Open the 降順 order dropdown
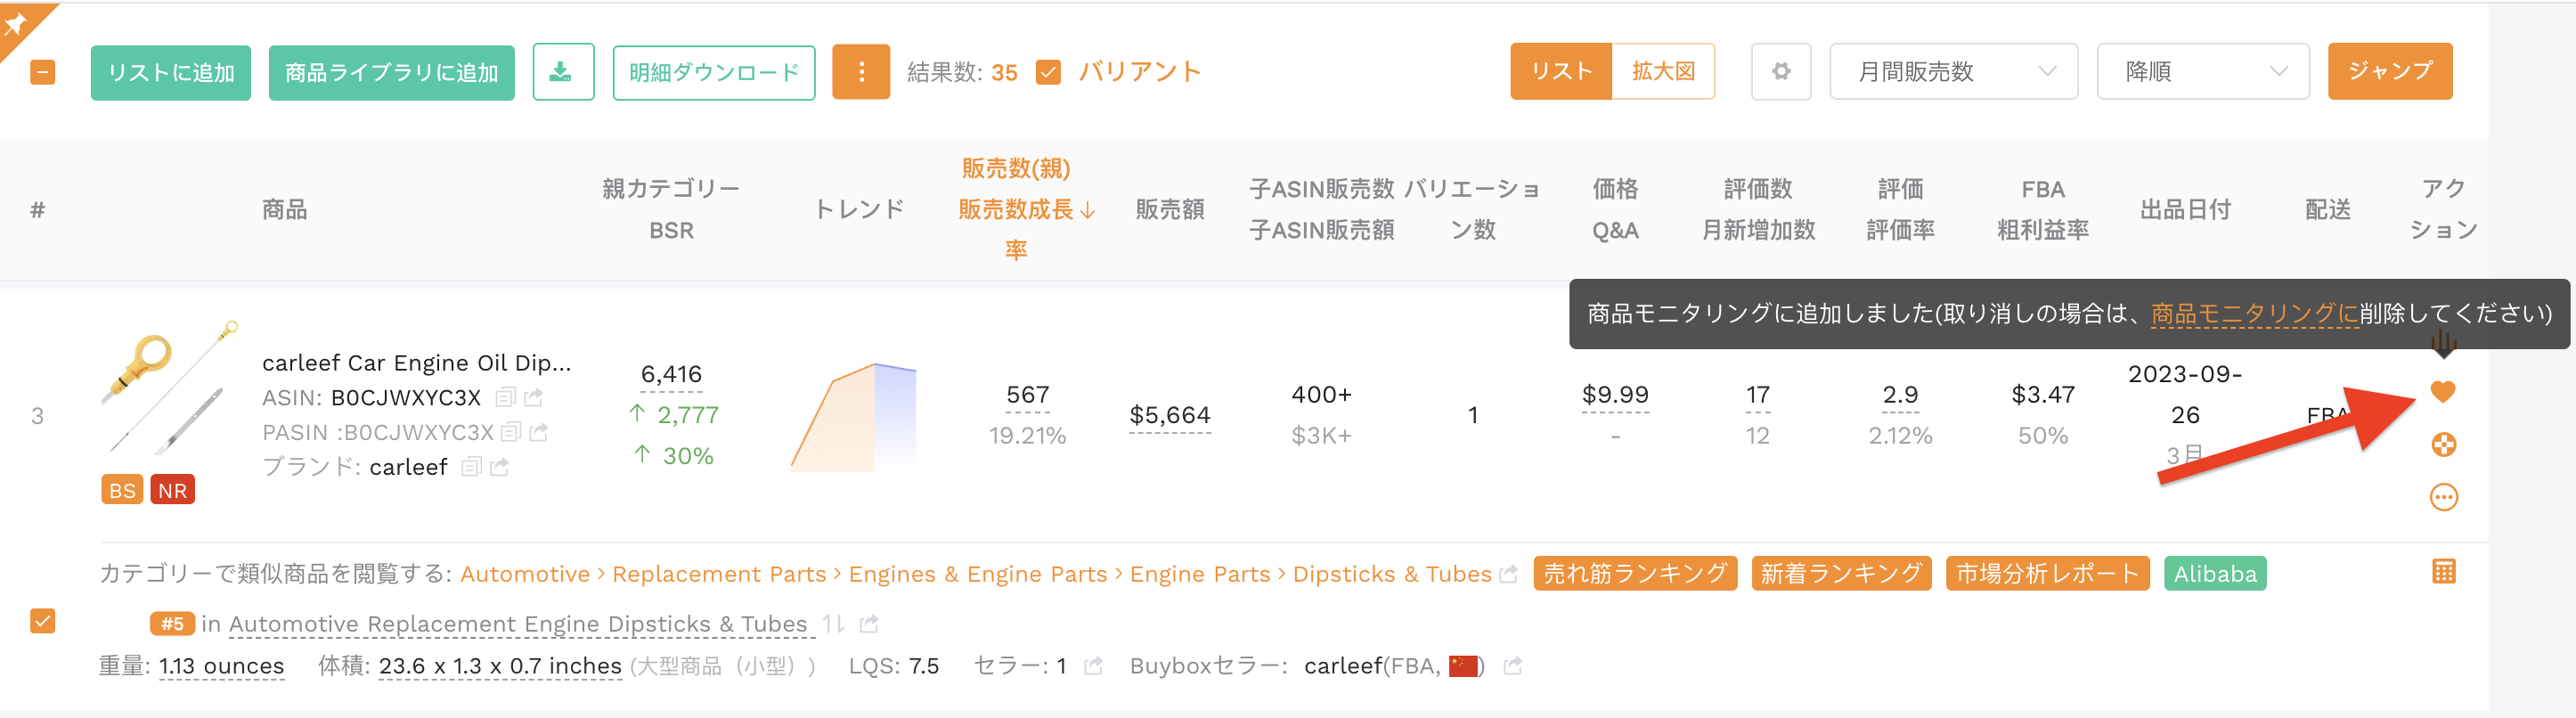 point(2202,72)
